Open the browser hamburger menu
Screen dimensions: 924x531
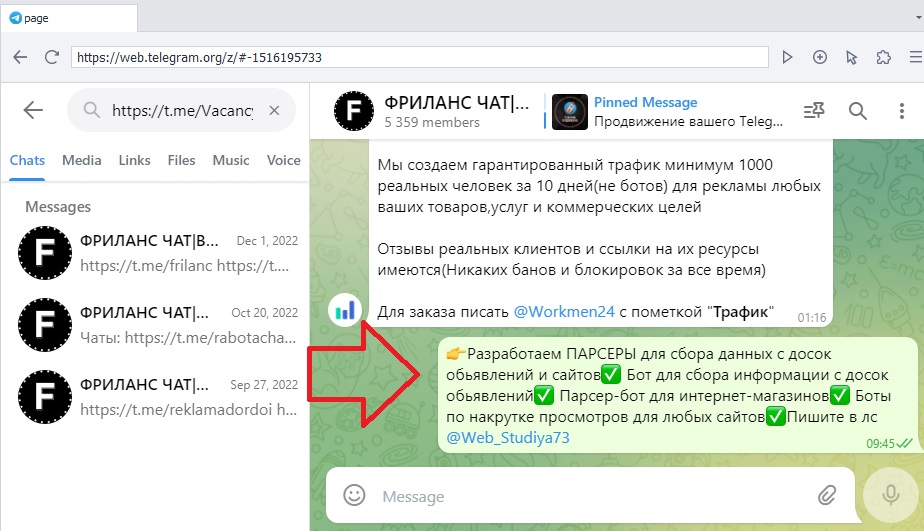[916, 57]
